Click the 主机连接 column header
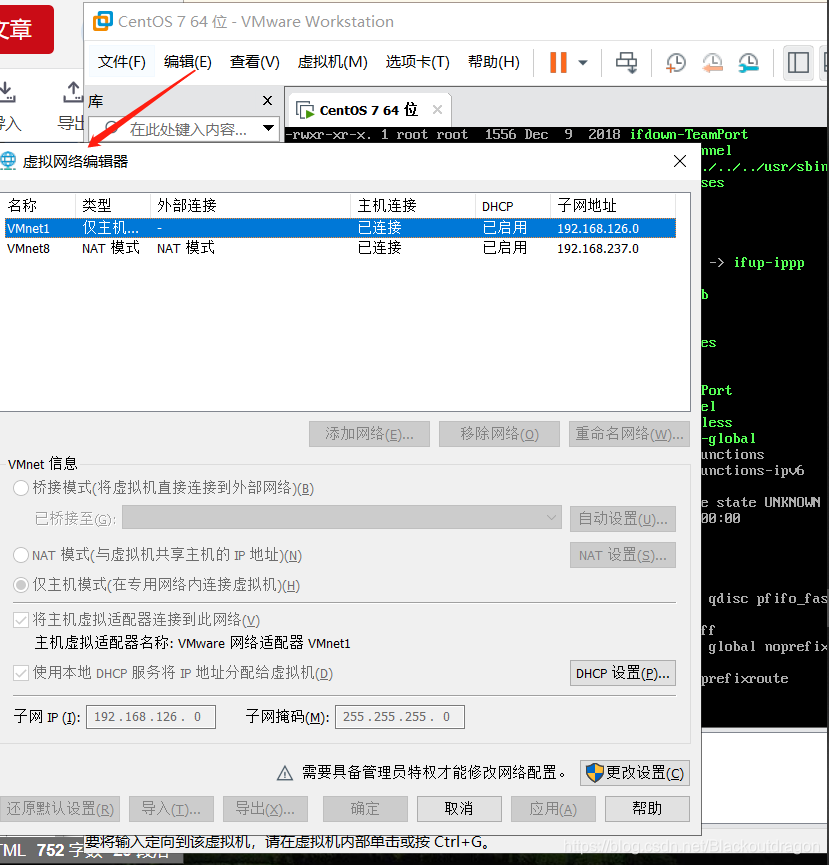This screenshot has height=865, width=829. coord(413,206)
